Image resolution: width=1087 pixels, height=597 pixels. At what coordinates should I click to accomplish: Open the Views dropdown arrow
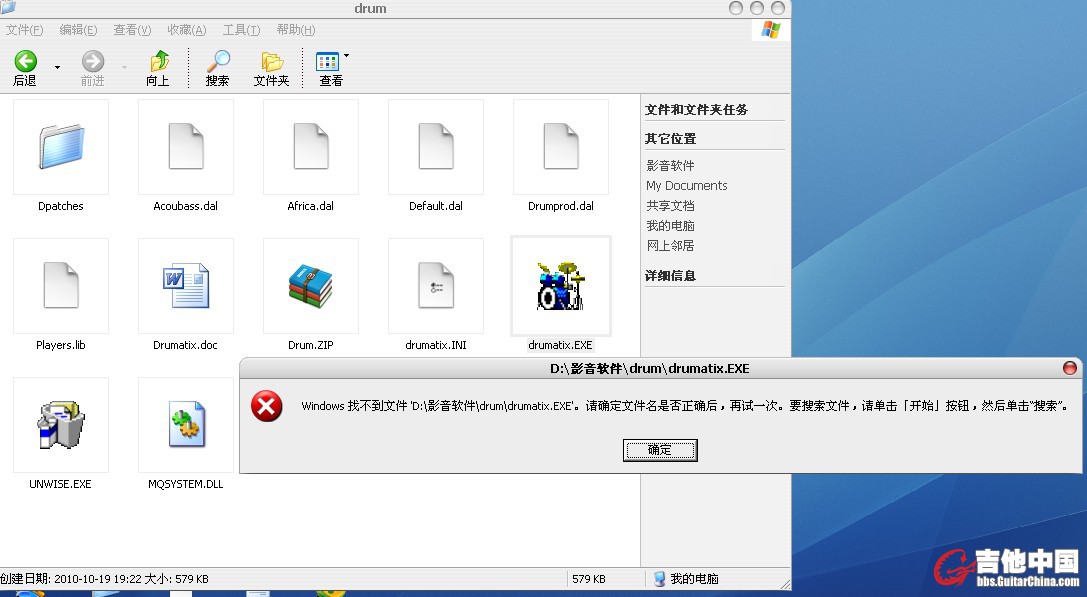[347, 55]
